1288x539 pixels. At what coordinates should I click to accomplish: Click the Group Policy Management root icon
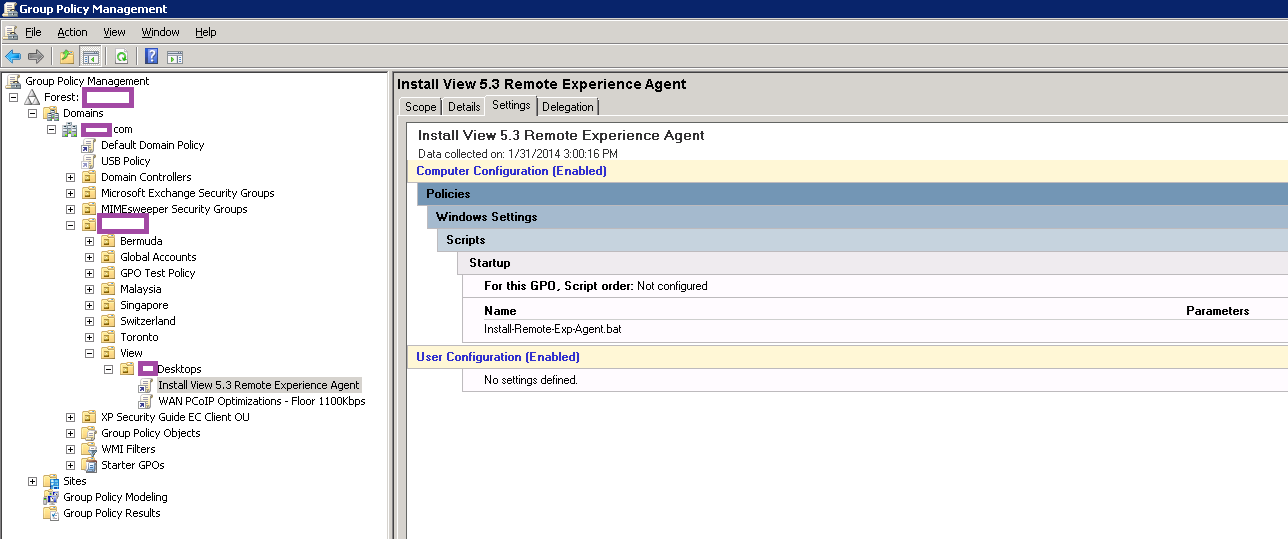[x=13, y=81]
